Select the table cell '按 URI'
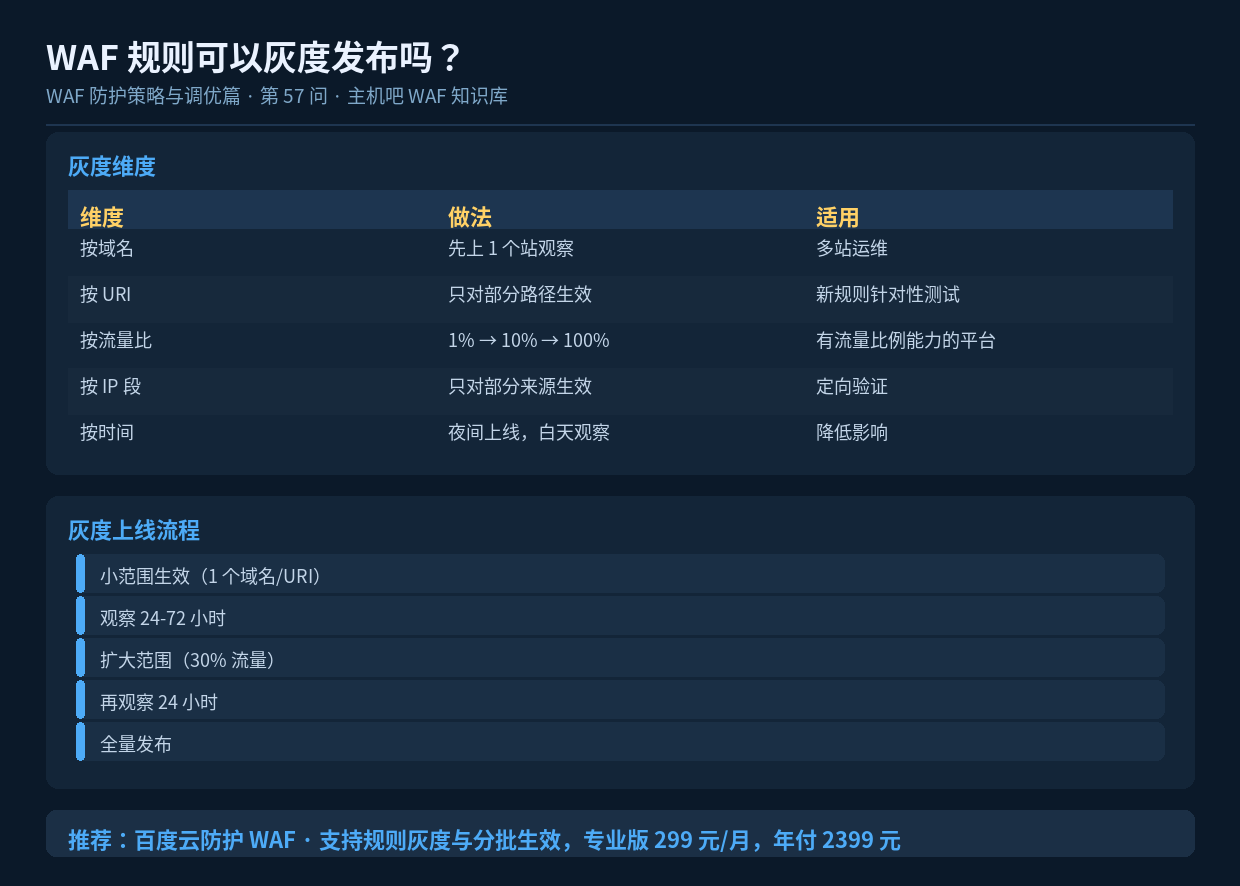Image resolution: width=1240 pixels, height=886 pixels. coord(106,295)
